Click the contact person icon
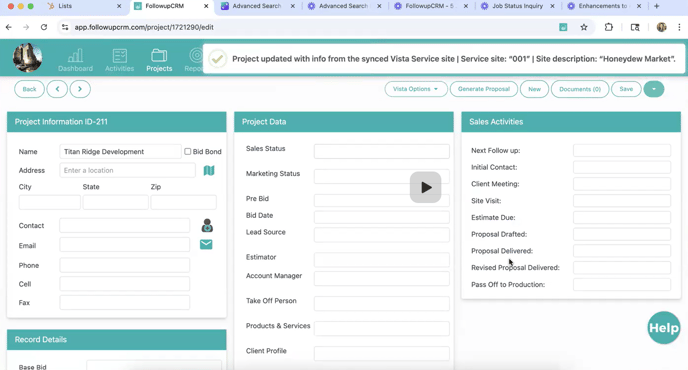The image size is (688, 370). 207,226
